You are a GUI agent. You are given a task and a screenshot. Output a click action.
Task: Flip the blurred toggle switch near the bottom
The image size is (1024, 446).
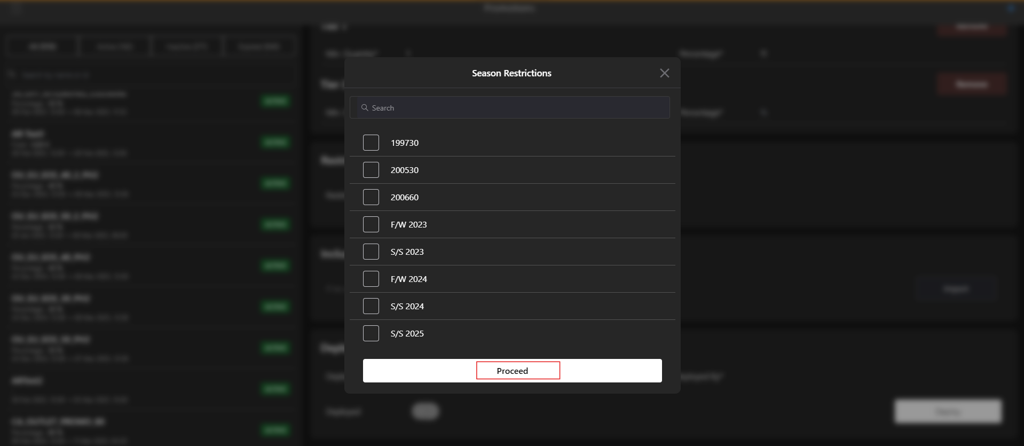[425, 411]
